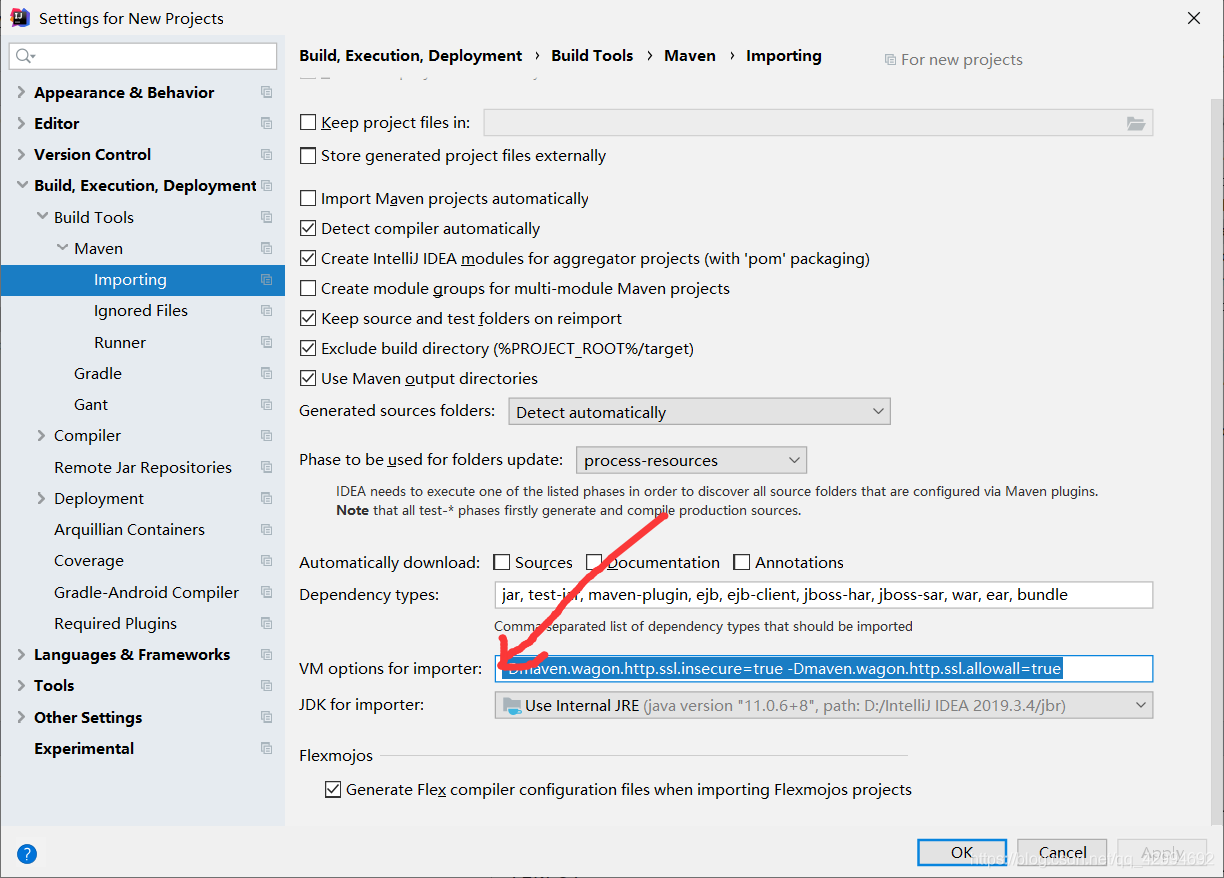Click the settings search box
The image size is (1224, 878).
tap(143, 56)
